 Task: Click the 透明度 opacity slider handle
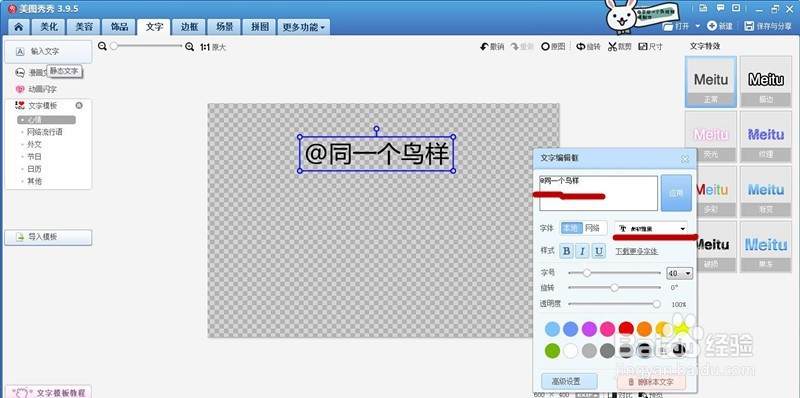pyautogui.click(x=657, y=304)
